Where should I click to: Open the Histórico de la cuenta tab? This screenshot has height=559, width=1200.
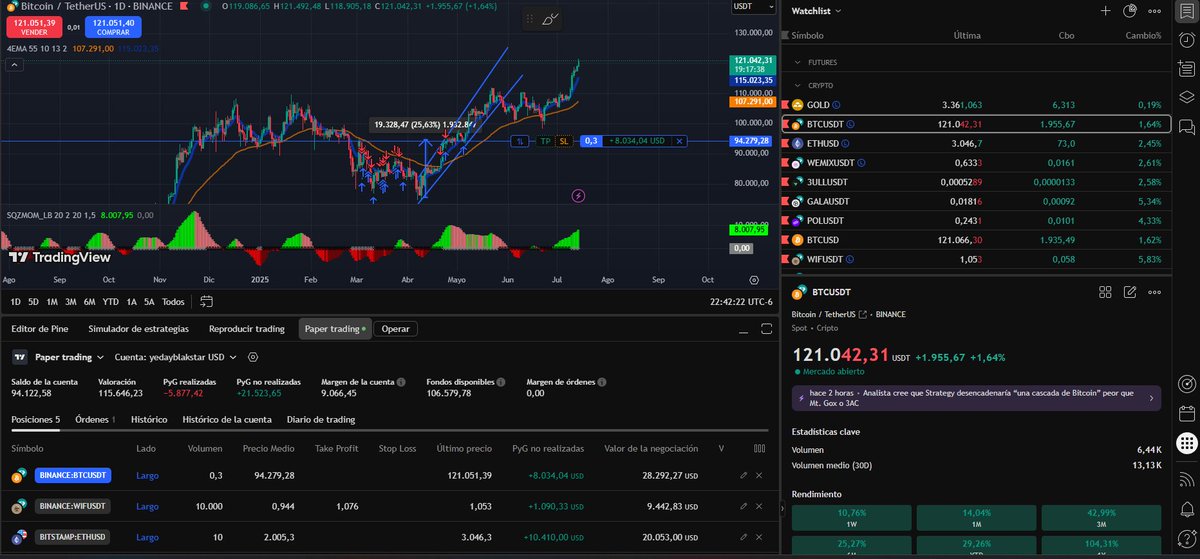click(x=226, y=419)
